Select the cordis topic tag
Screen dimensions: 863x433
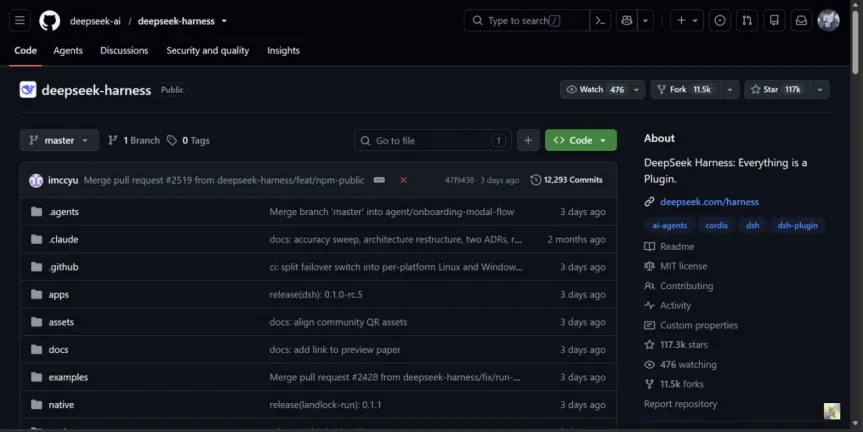[x=717, y=226]
